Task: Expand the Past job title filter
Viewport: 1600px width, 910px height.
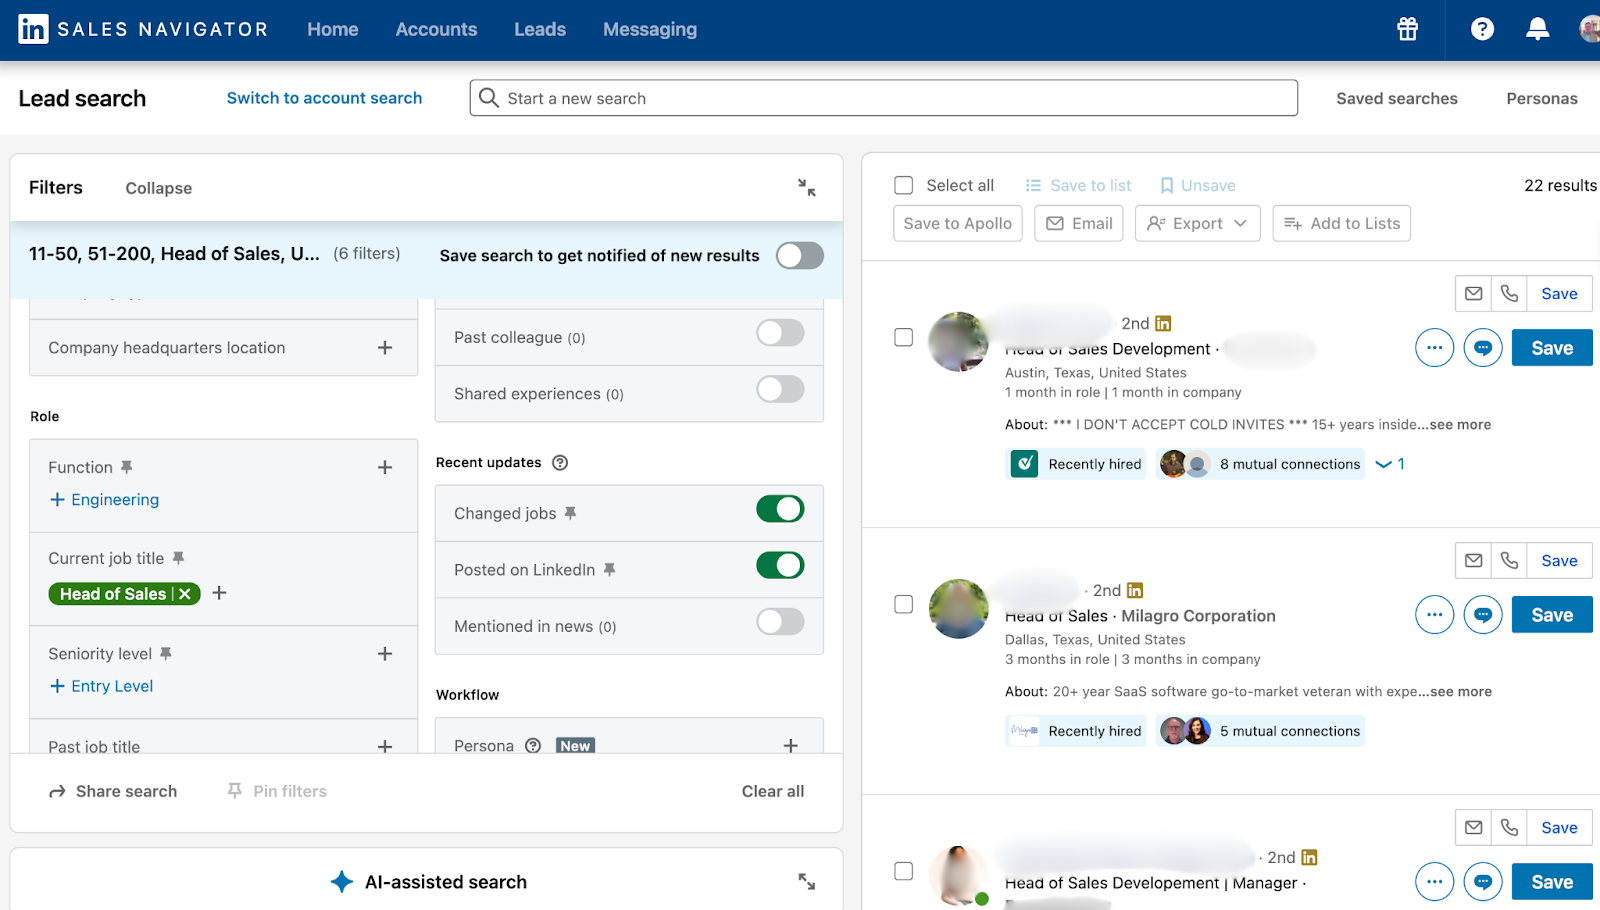Action: (385, 746)
